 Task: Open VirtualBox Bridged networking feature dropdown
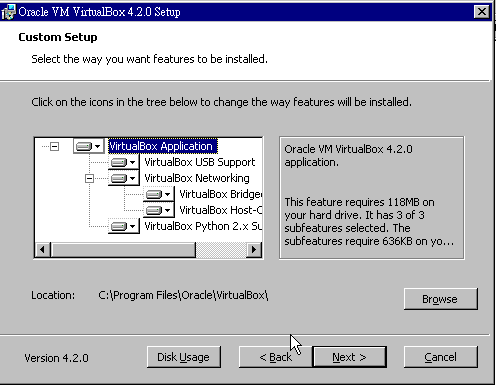click(x=158, y=194)
